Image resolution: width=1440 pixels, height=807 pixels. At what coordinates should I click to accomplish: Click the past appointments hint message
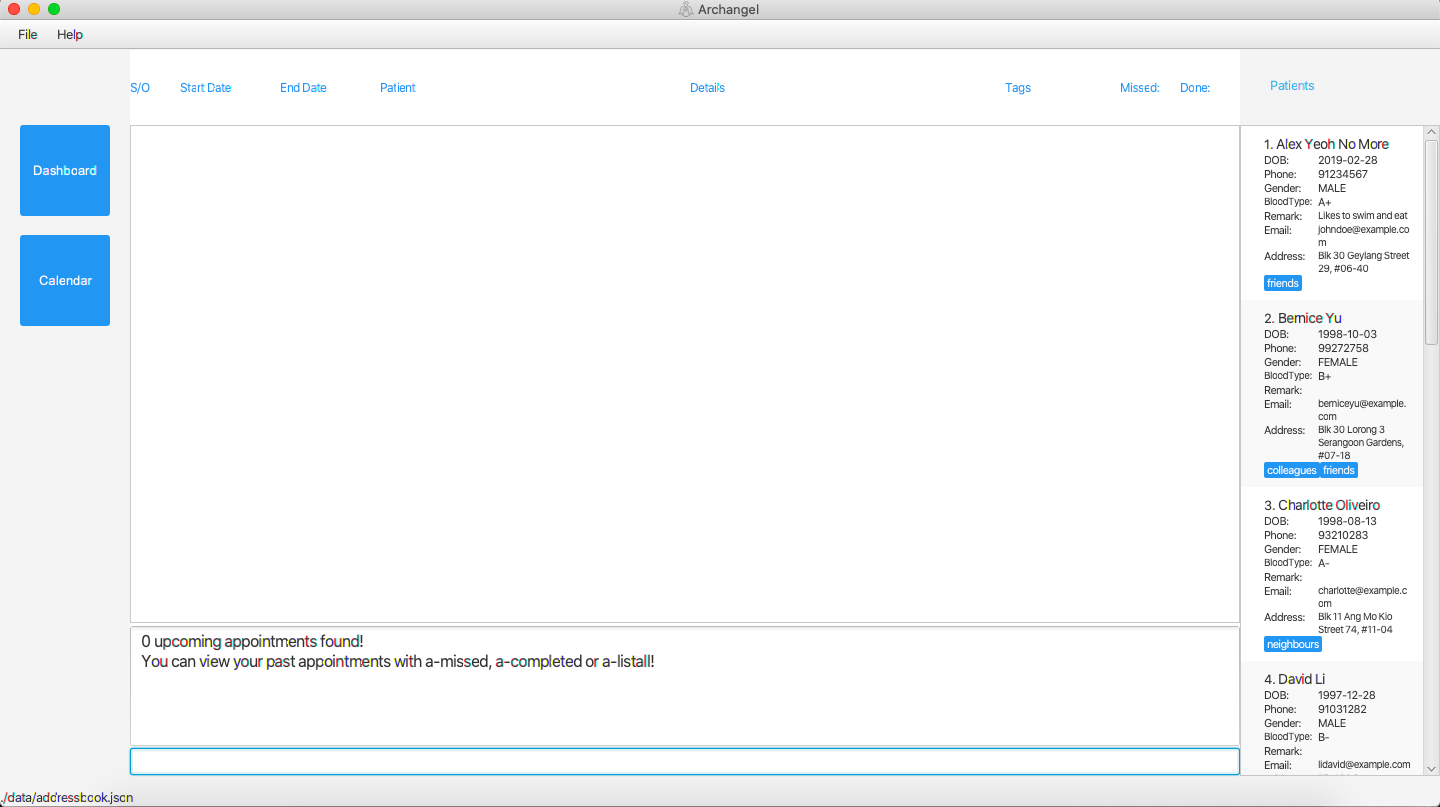pos(398,662)
